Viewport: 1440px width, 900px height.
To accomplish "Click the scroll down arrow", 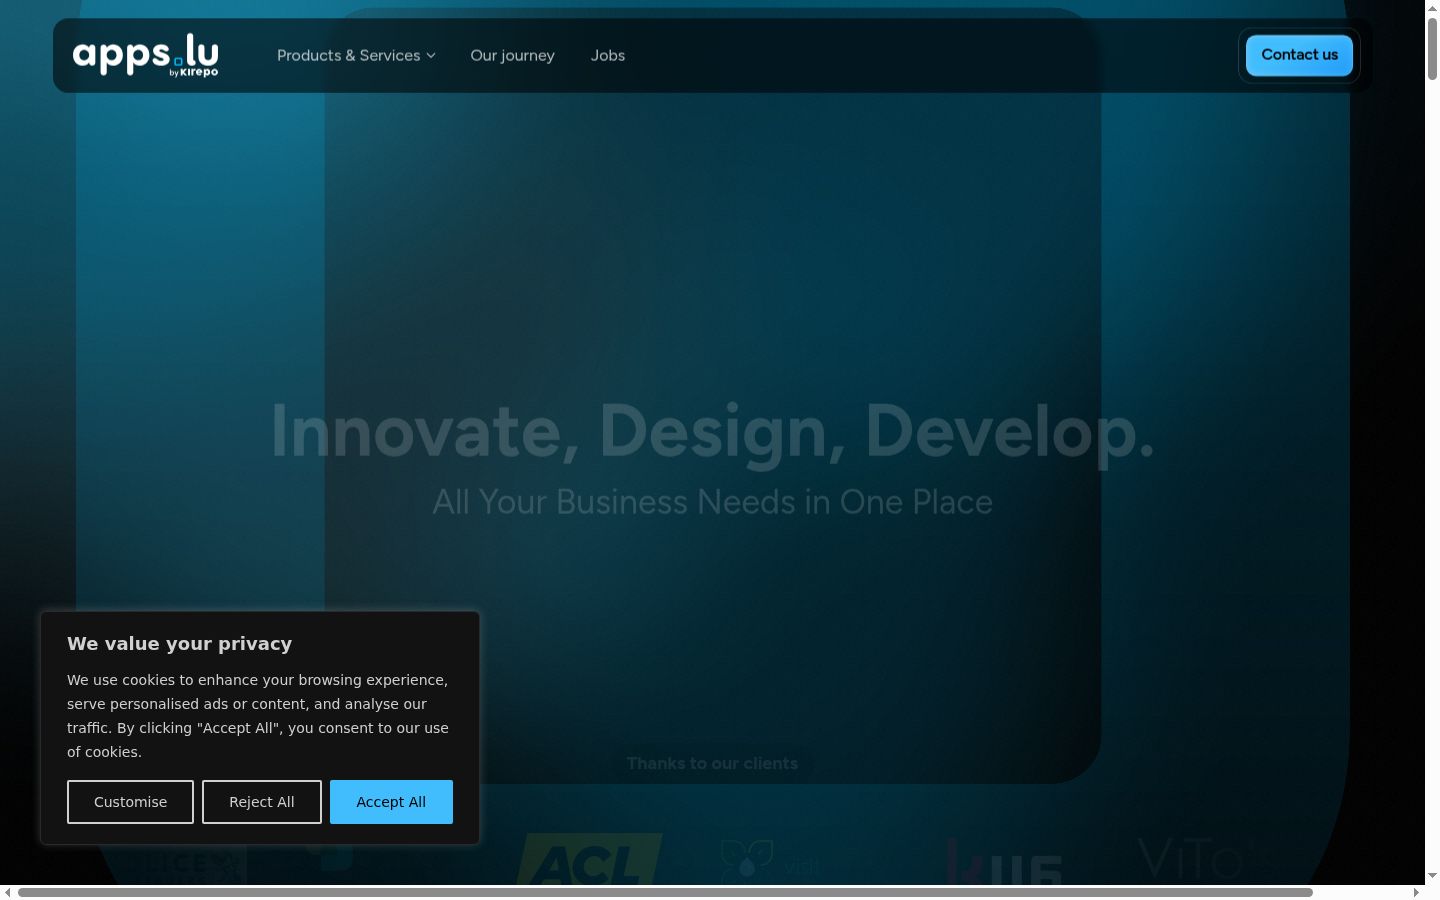I will click(1432, 876).
